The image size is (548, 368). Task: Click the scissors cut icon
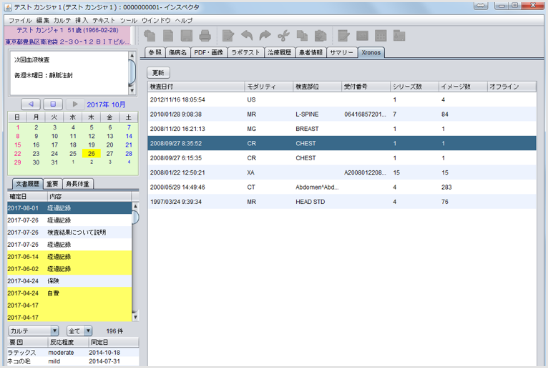coord(283,36)
